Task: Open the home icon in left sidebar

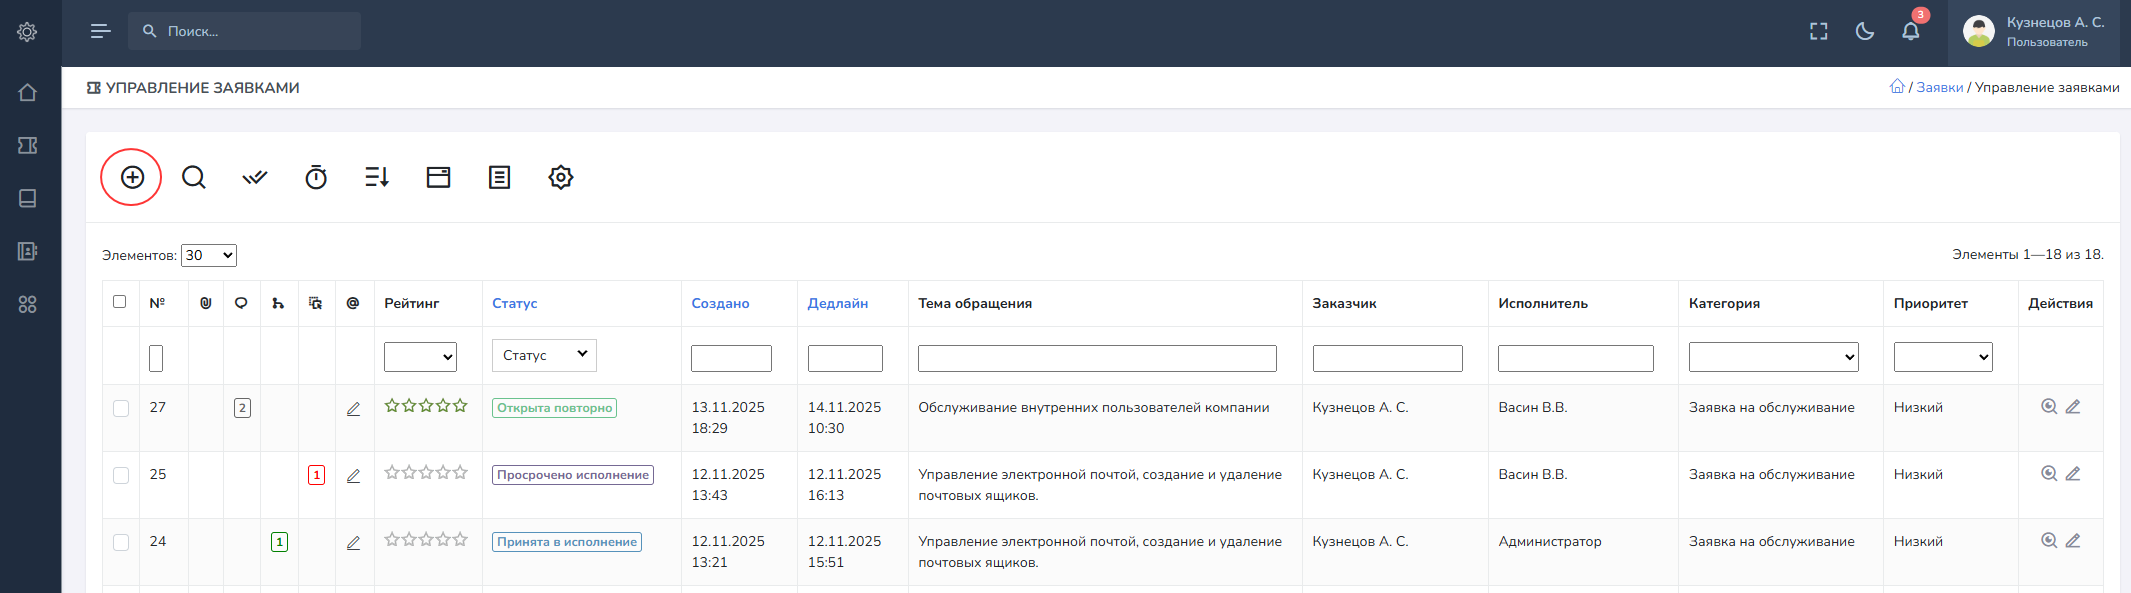Action: click(x=28, y=92)
